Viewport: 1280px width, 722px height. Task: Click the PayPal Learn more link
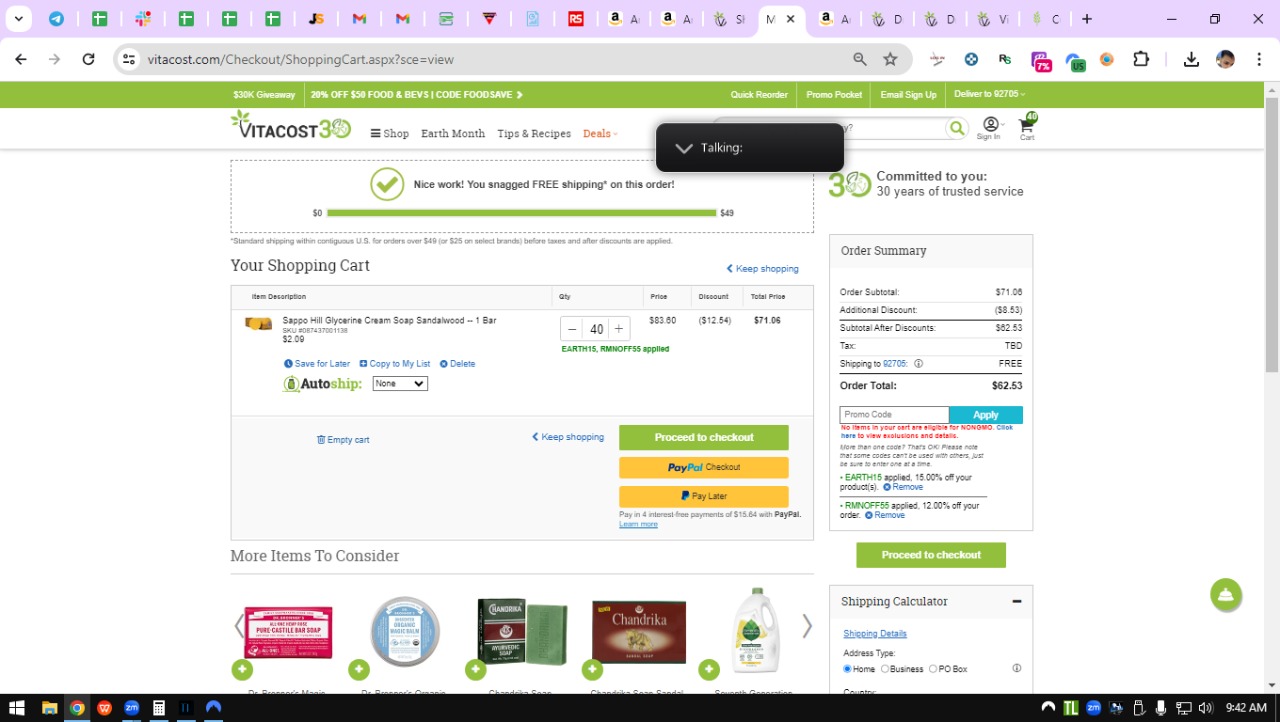click(x=638, y=524)
